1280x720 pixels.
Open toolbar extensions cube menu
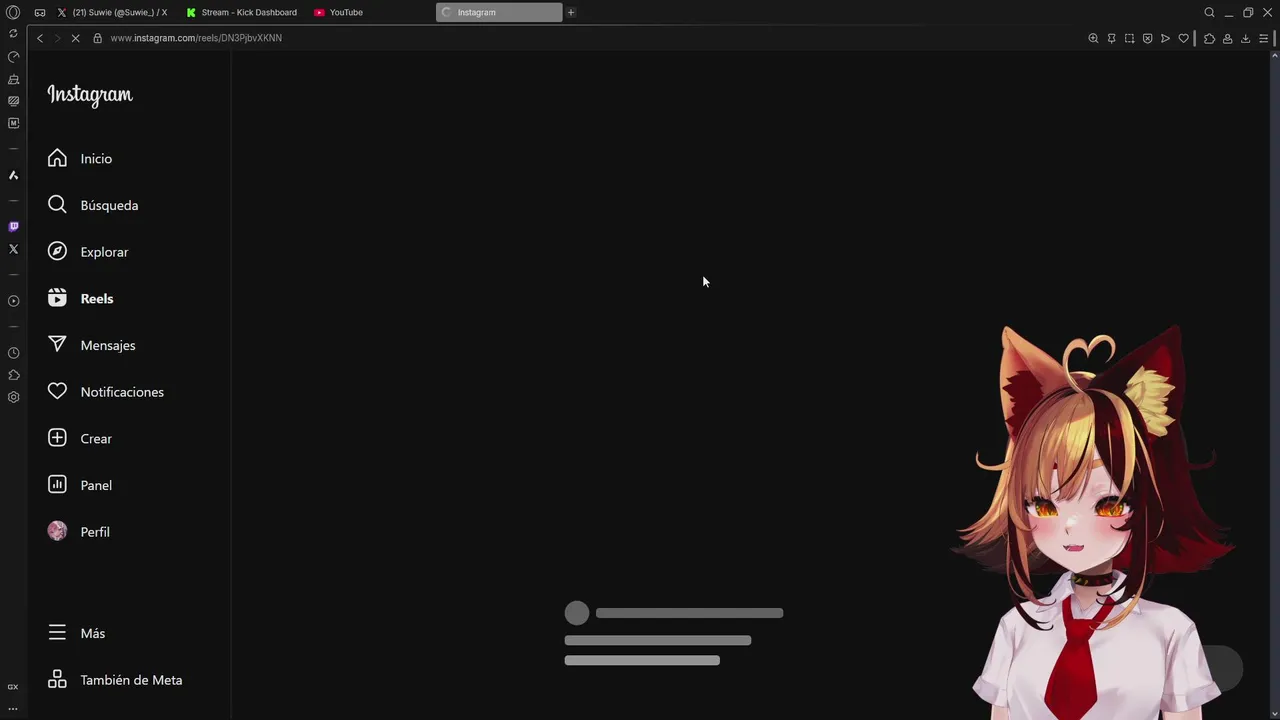[1209, 38]
